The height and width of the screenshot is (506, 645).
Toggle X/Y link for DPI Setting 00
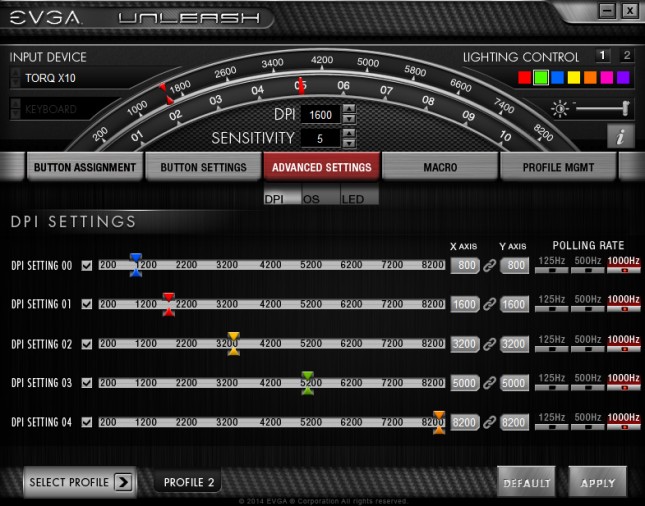[x=489, y=265]
